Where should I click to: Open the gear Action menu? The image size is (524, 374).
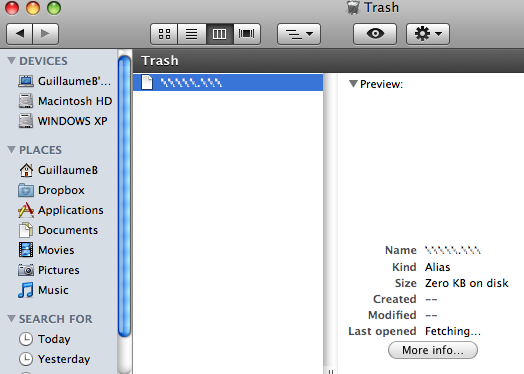click(428, 34)
